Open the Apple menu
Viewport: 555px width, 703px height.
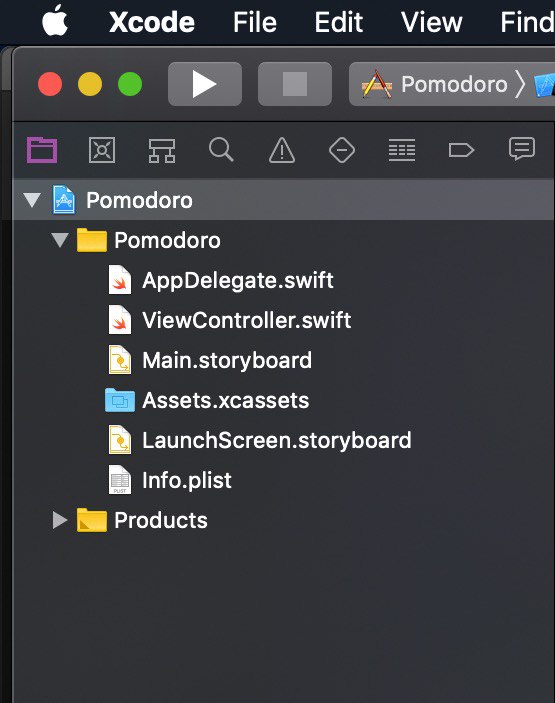55,21
